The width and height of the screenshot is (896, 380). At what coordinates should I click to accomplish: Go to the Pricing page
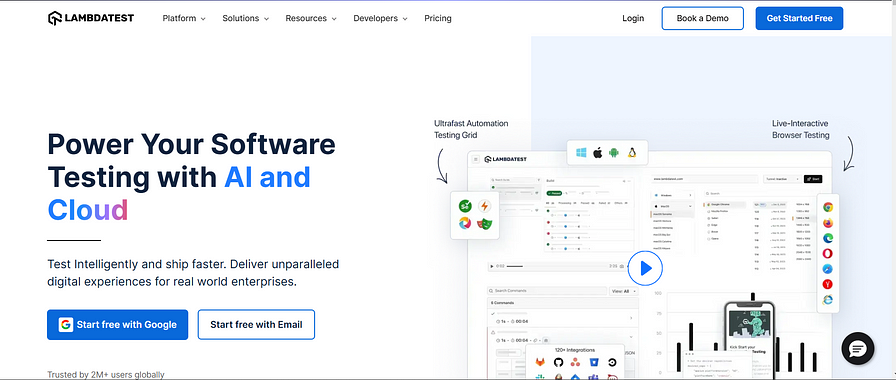(x=438, y=18)
